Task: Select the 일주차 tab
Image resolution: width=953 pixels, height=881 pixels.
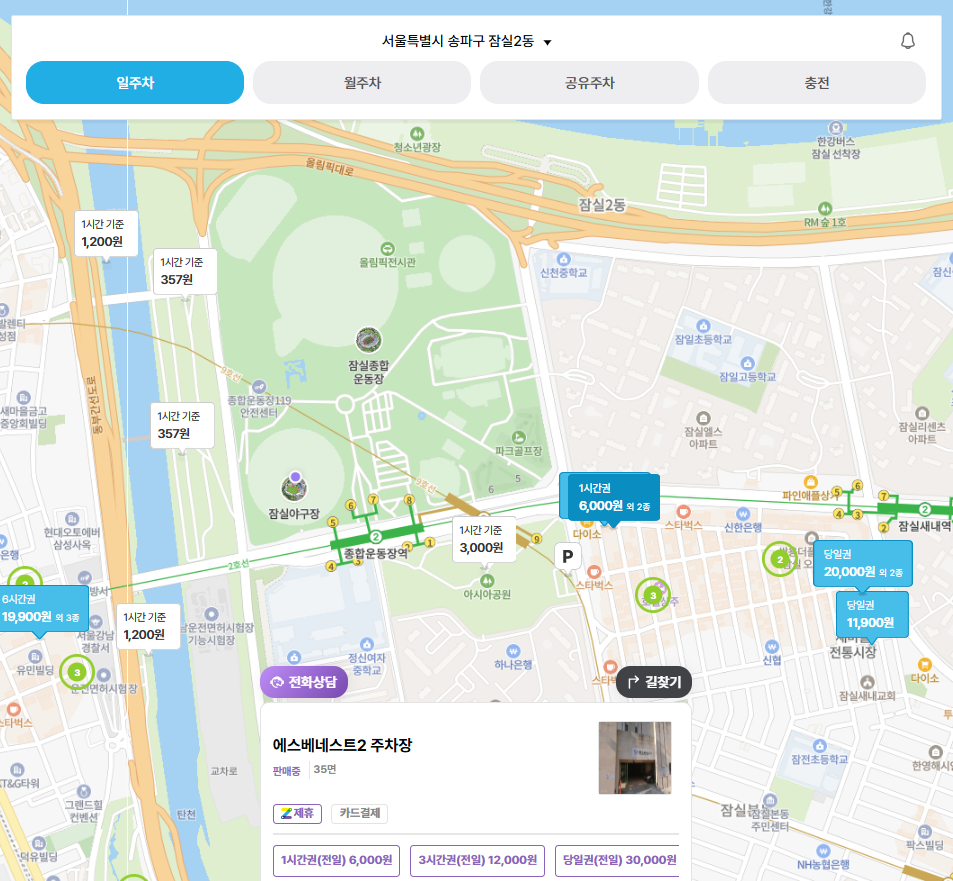Action: 135,83
